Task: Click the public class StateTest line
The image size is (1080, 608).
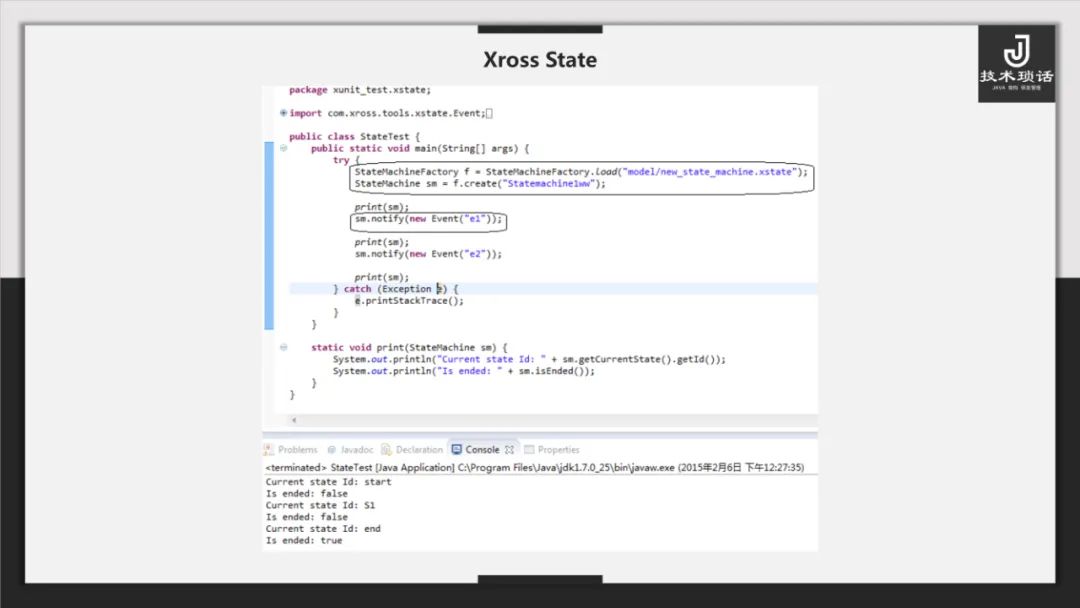Action: 354,136
